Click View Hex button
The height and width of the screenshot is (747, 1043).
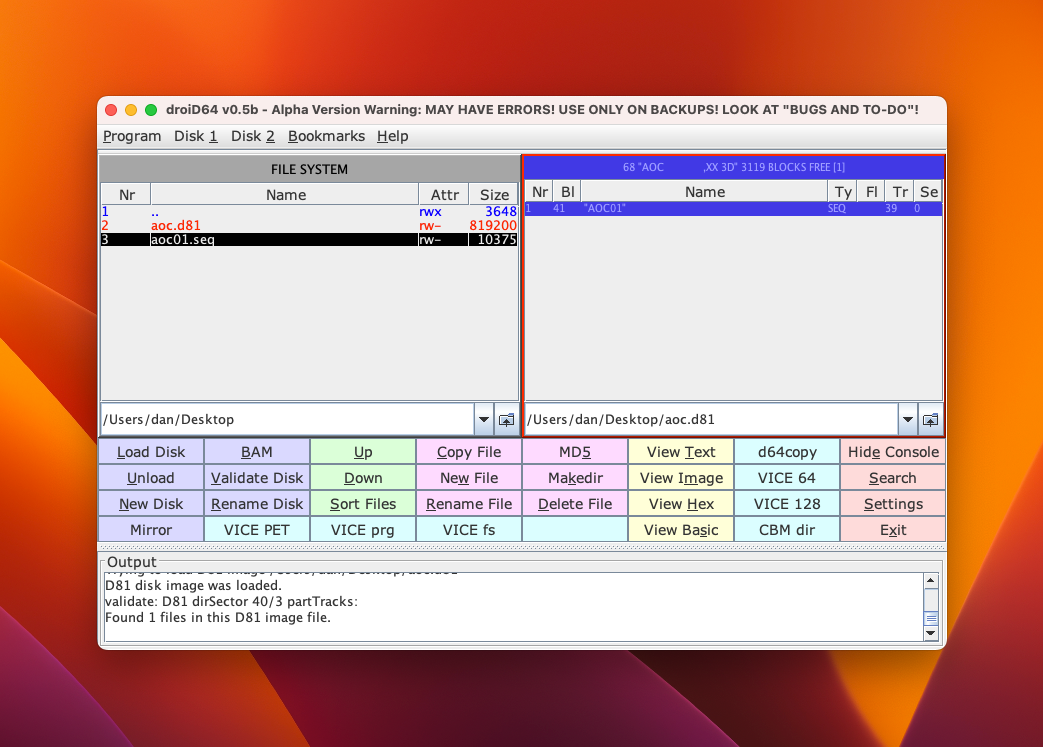681,504
